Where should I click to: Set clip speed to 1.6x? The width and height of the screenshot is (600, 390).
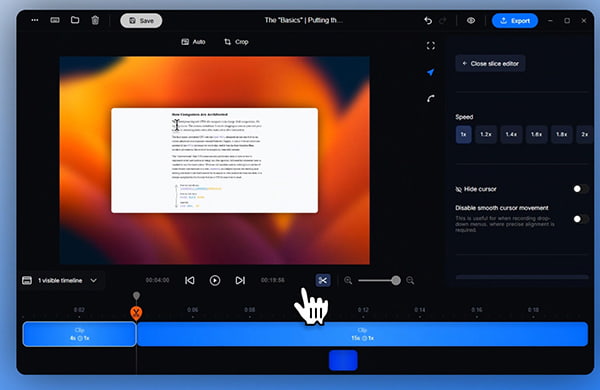coord(536,134)
